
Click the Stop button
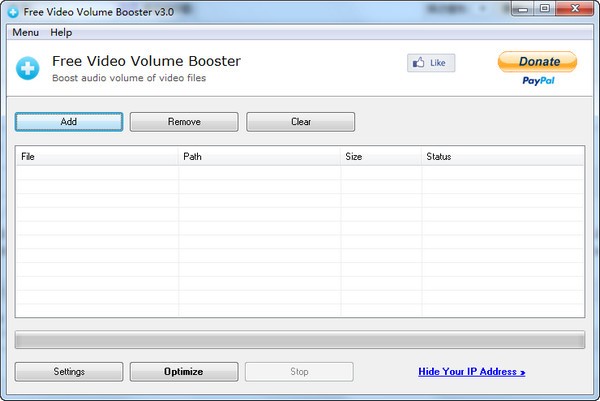click(x=299, y=372)
